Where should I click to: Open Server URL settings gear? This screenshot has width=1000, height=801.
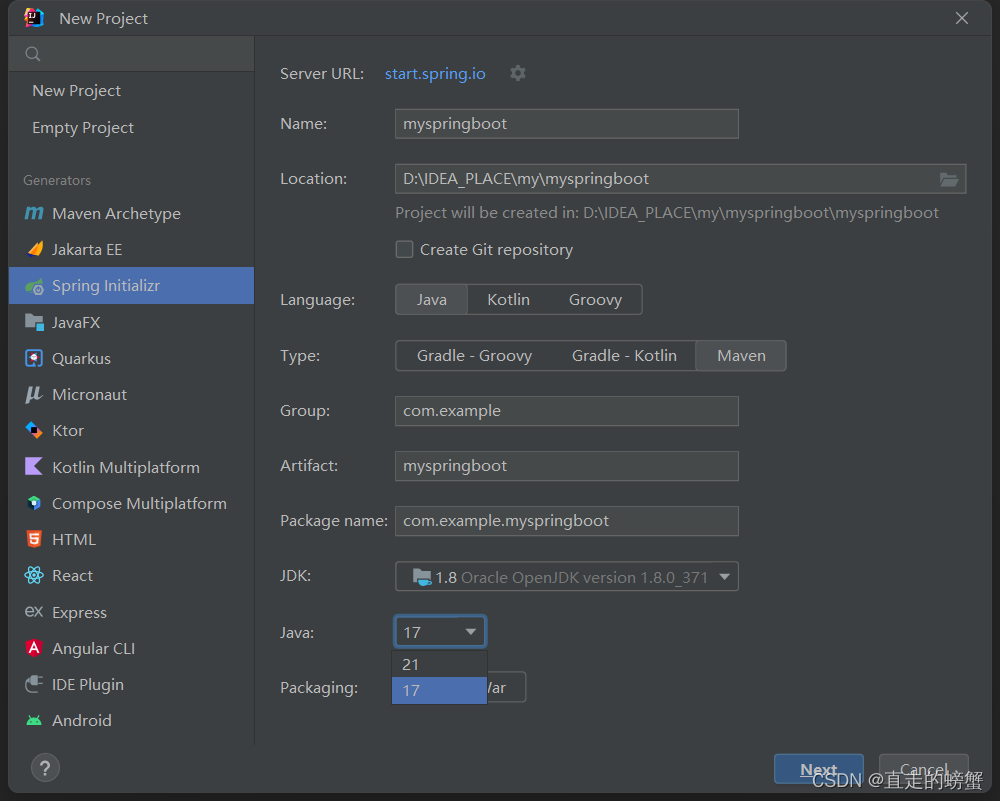point(518,73)
